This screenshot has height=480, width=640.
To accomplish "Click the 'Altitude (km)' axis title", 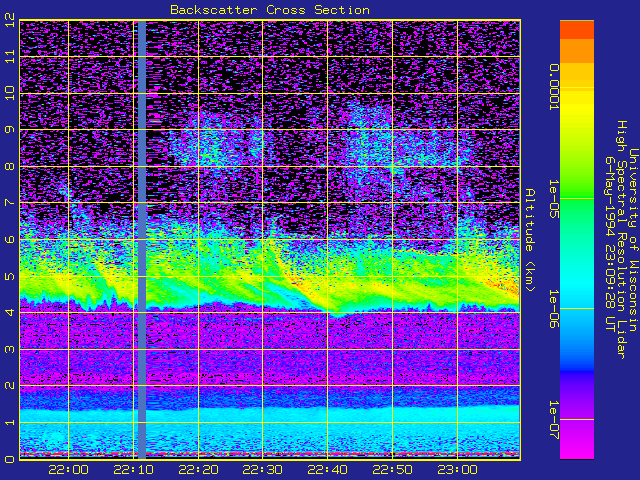I will coord(529,240).
